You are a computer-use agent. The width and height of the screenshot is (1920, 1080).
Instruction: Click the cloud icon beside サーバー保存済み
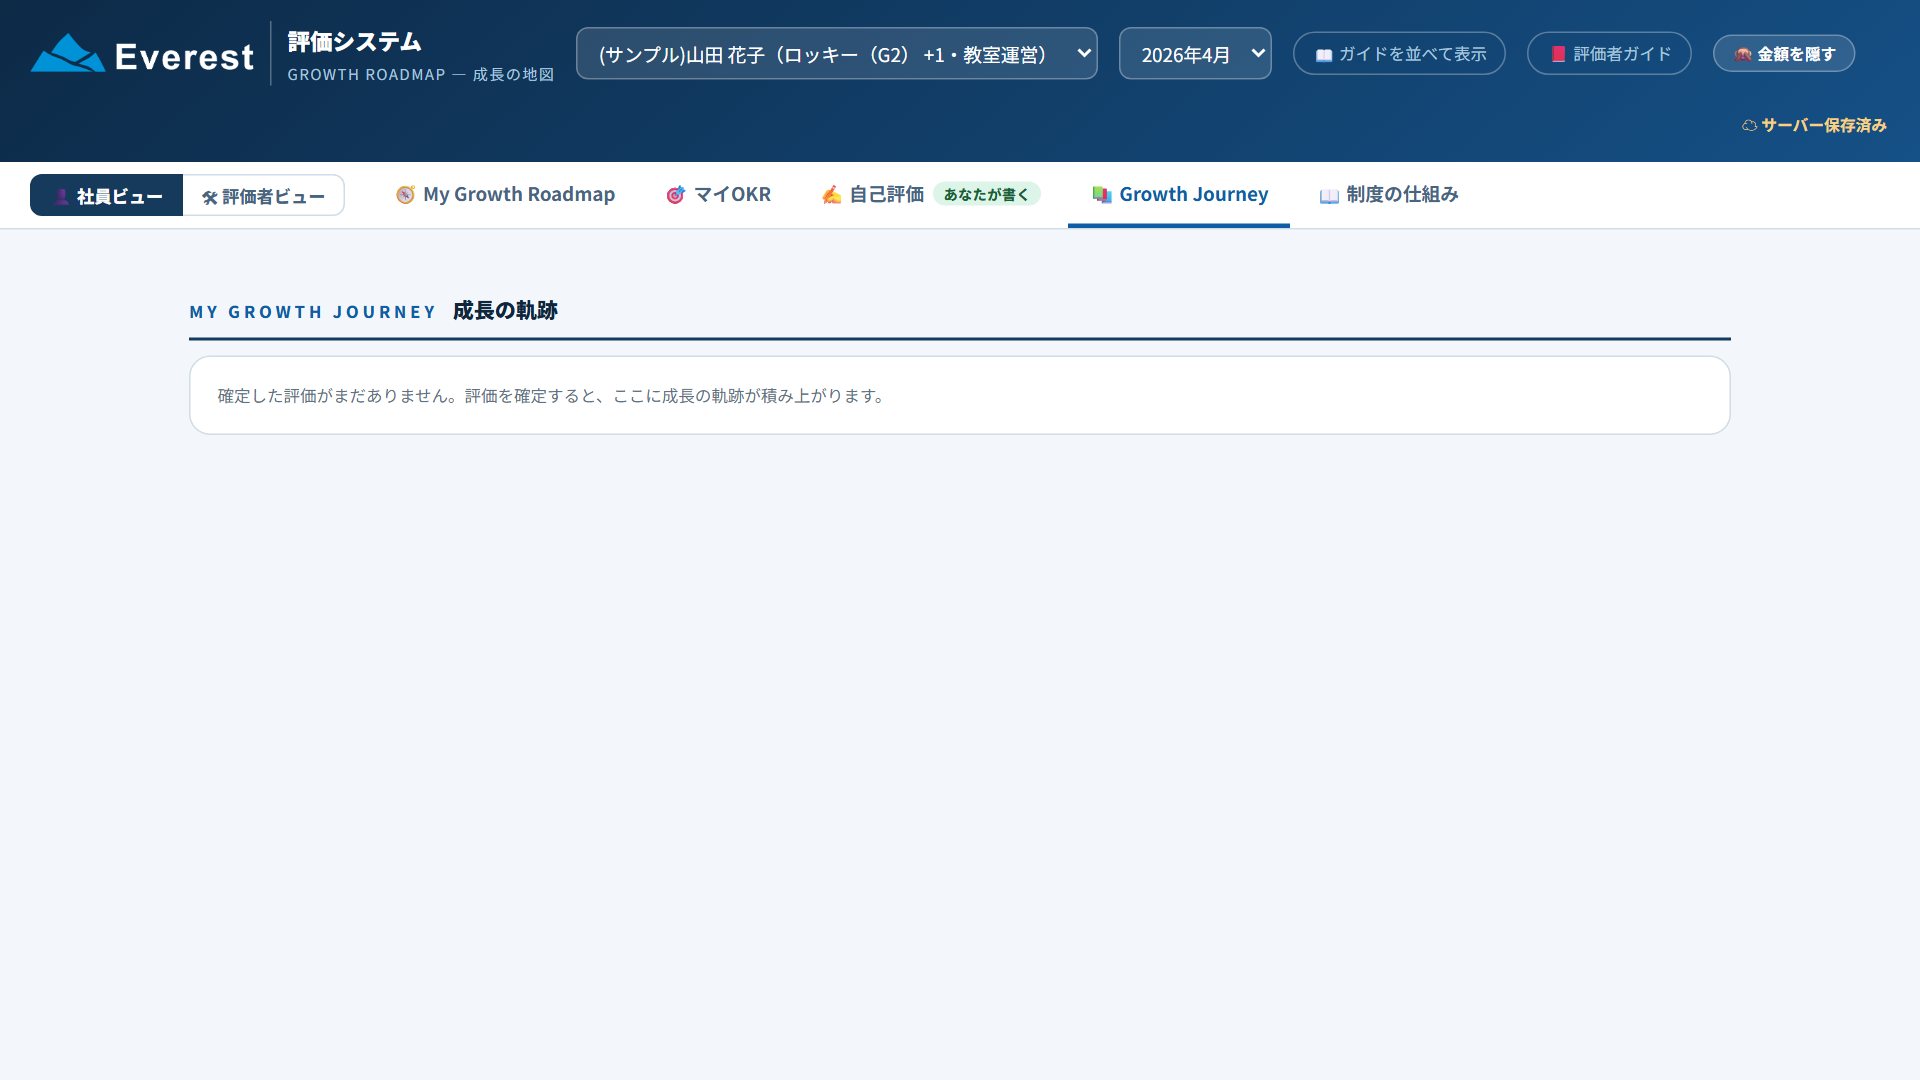(x=1749, y=126)
